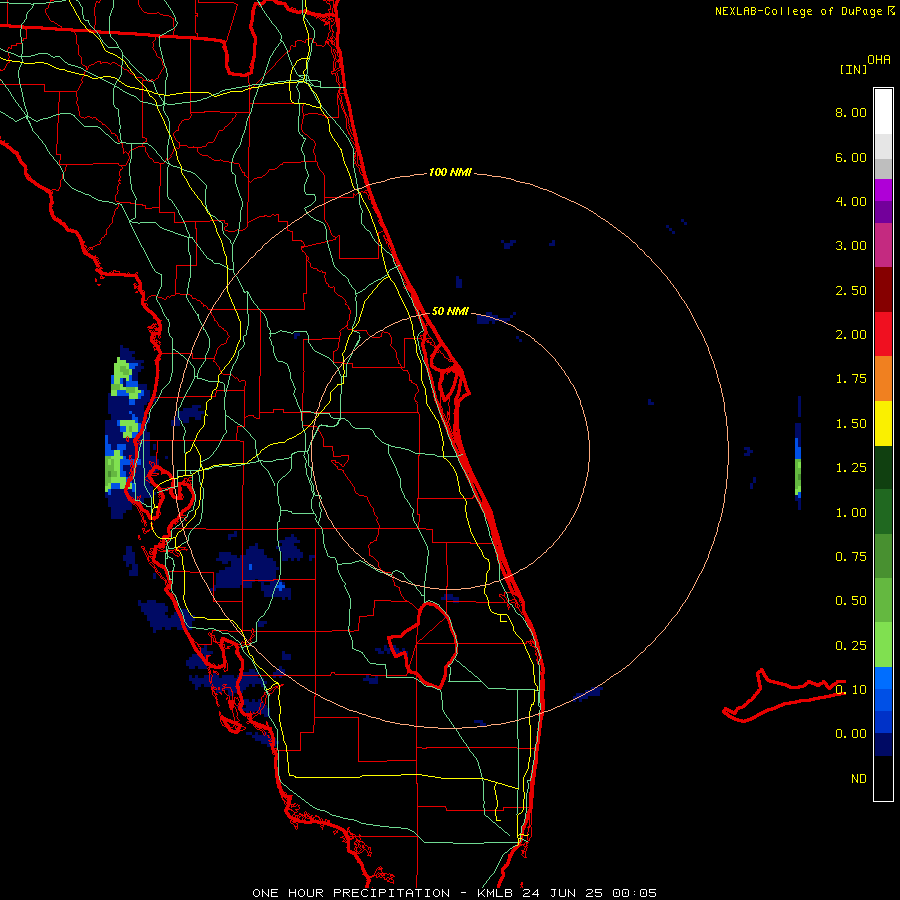Click the OHA product label
900x900 pixels.
click(x=879, y=59)
